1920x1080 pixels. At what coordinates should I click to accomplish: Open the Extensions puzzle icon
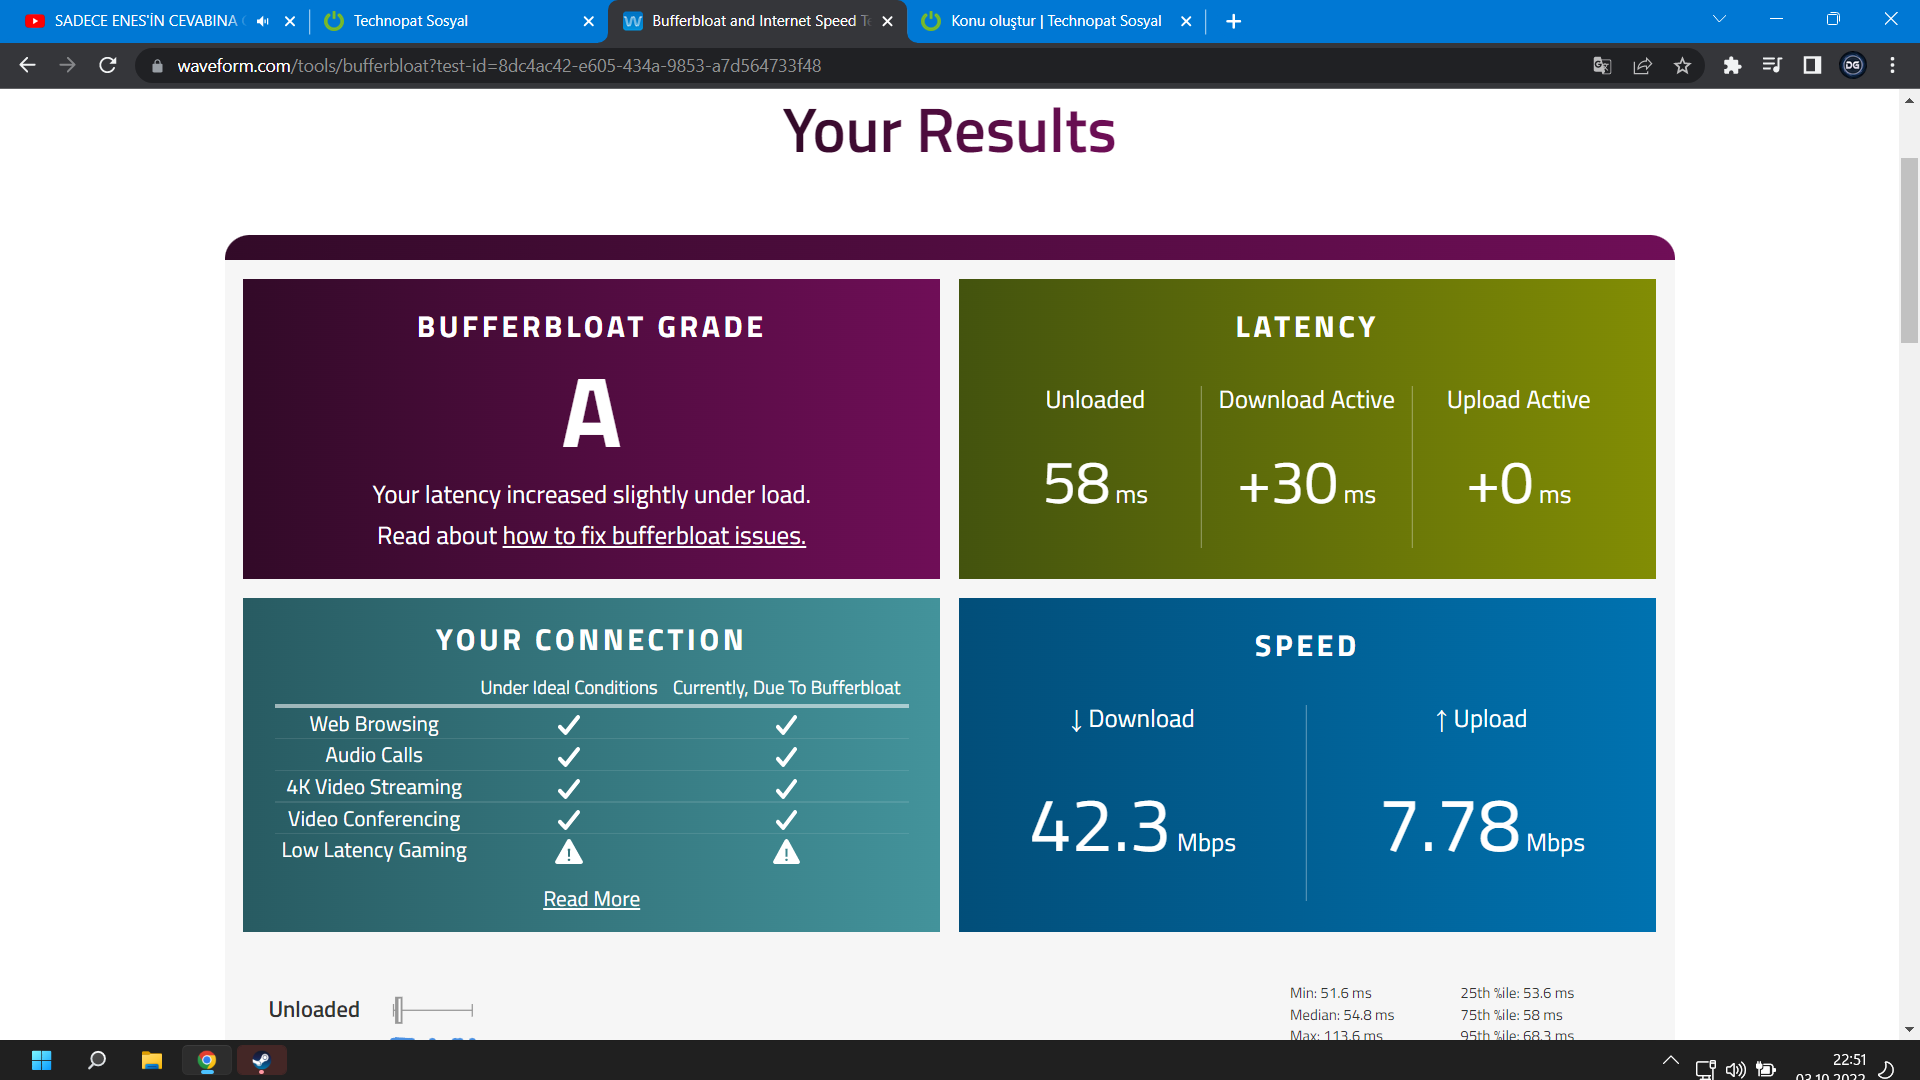(1732, 65)
